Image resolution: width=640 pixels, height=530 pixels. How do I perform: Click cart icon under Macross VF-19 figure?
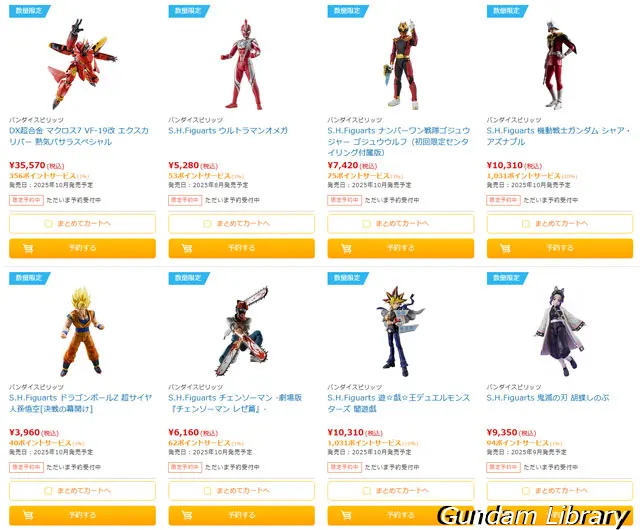[x=28, y=248]
